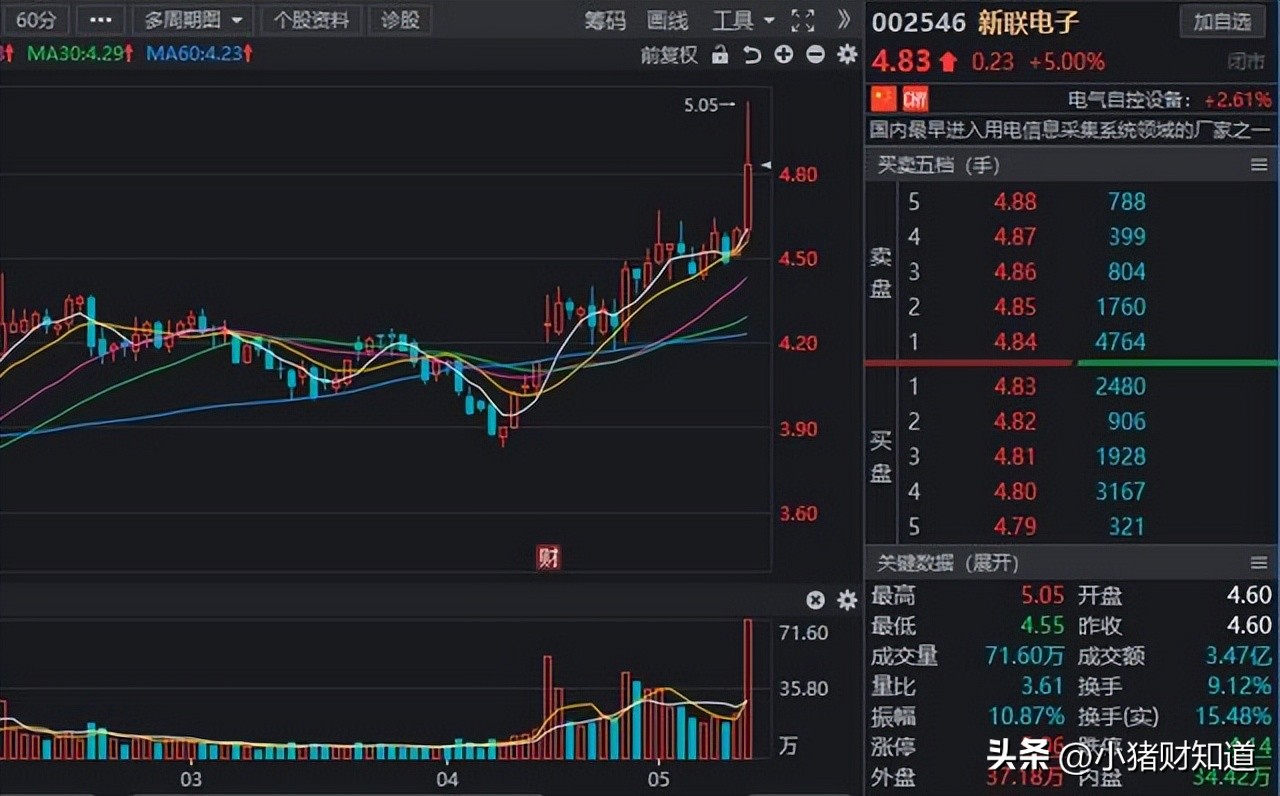Zoom out on the K-line chart

(814, 55)
